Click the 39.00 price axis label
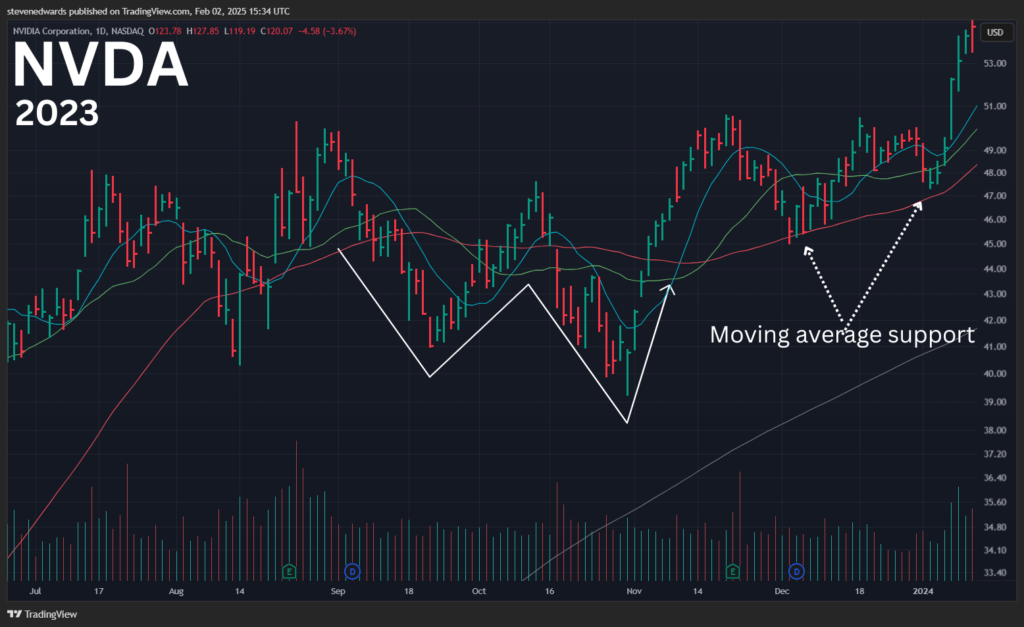Screen dimensions: 1024x627 click(995, 402)
